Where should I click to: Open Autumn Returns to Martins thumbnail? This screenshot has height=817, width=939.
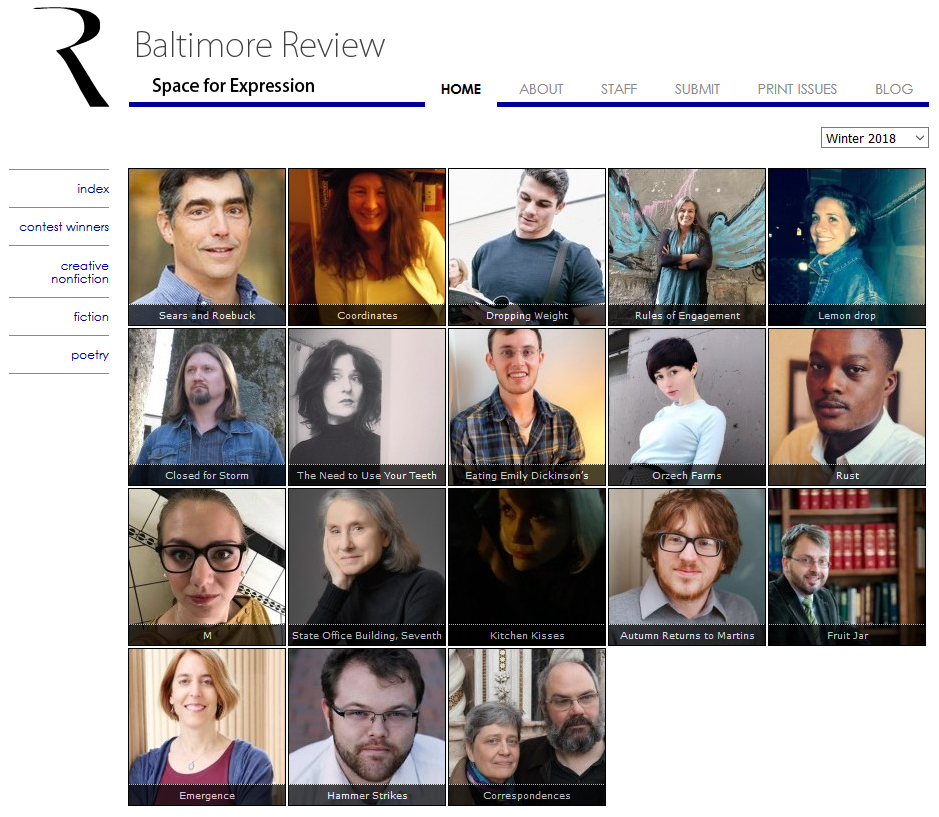687,567
